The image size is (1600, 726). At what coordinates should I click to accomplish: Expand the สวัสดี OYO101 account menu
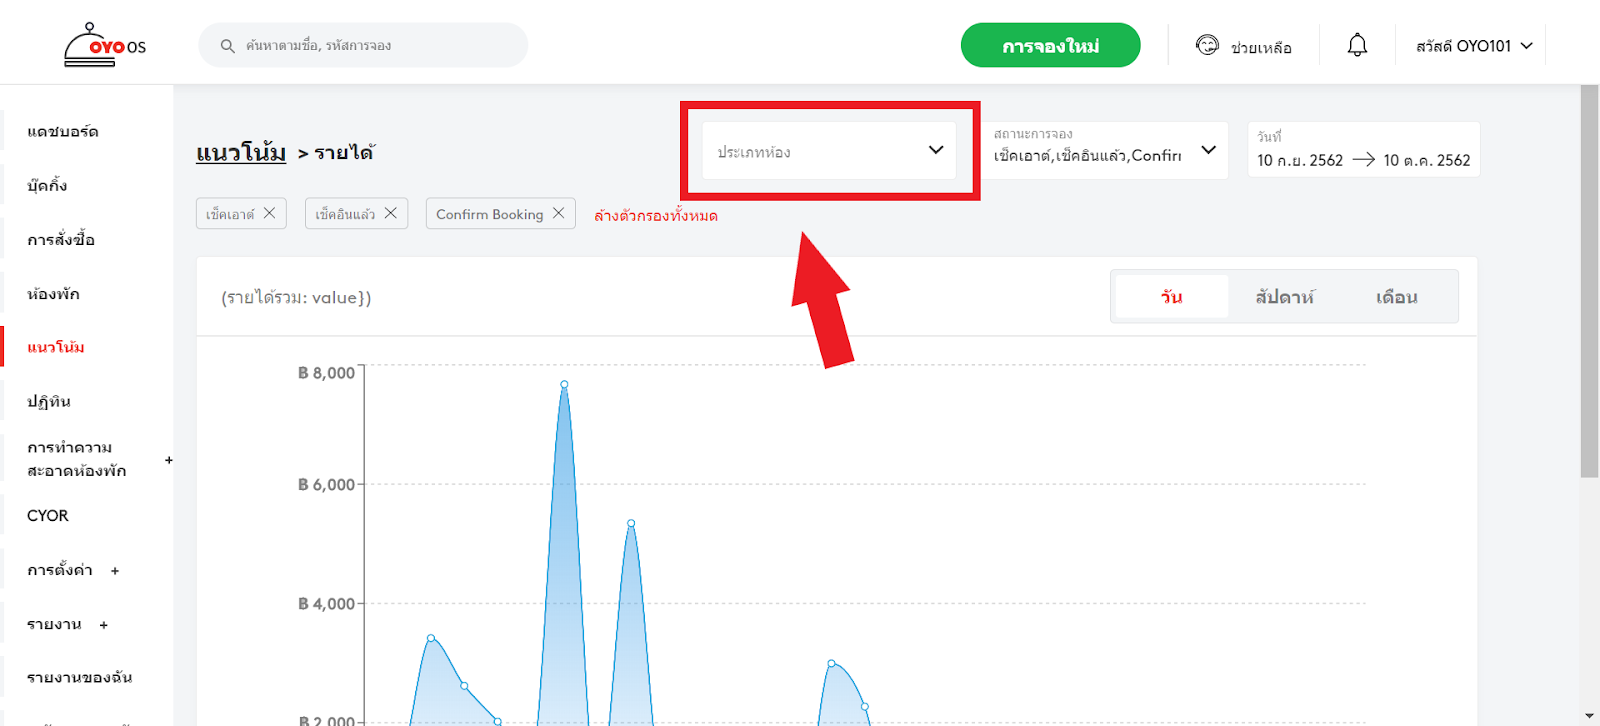pyautogui.click(x=1474, y=46)
